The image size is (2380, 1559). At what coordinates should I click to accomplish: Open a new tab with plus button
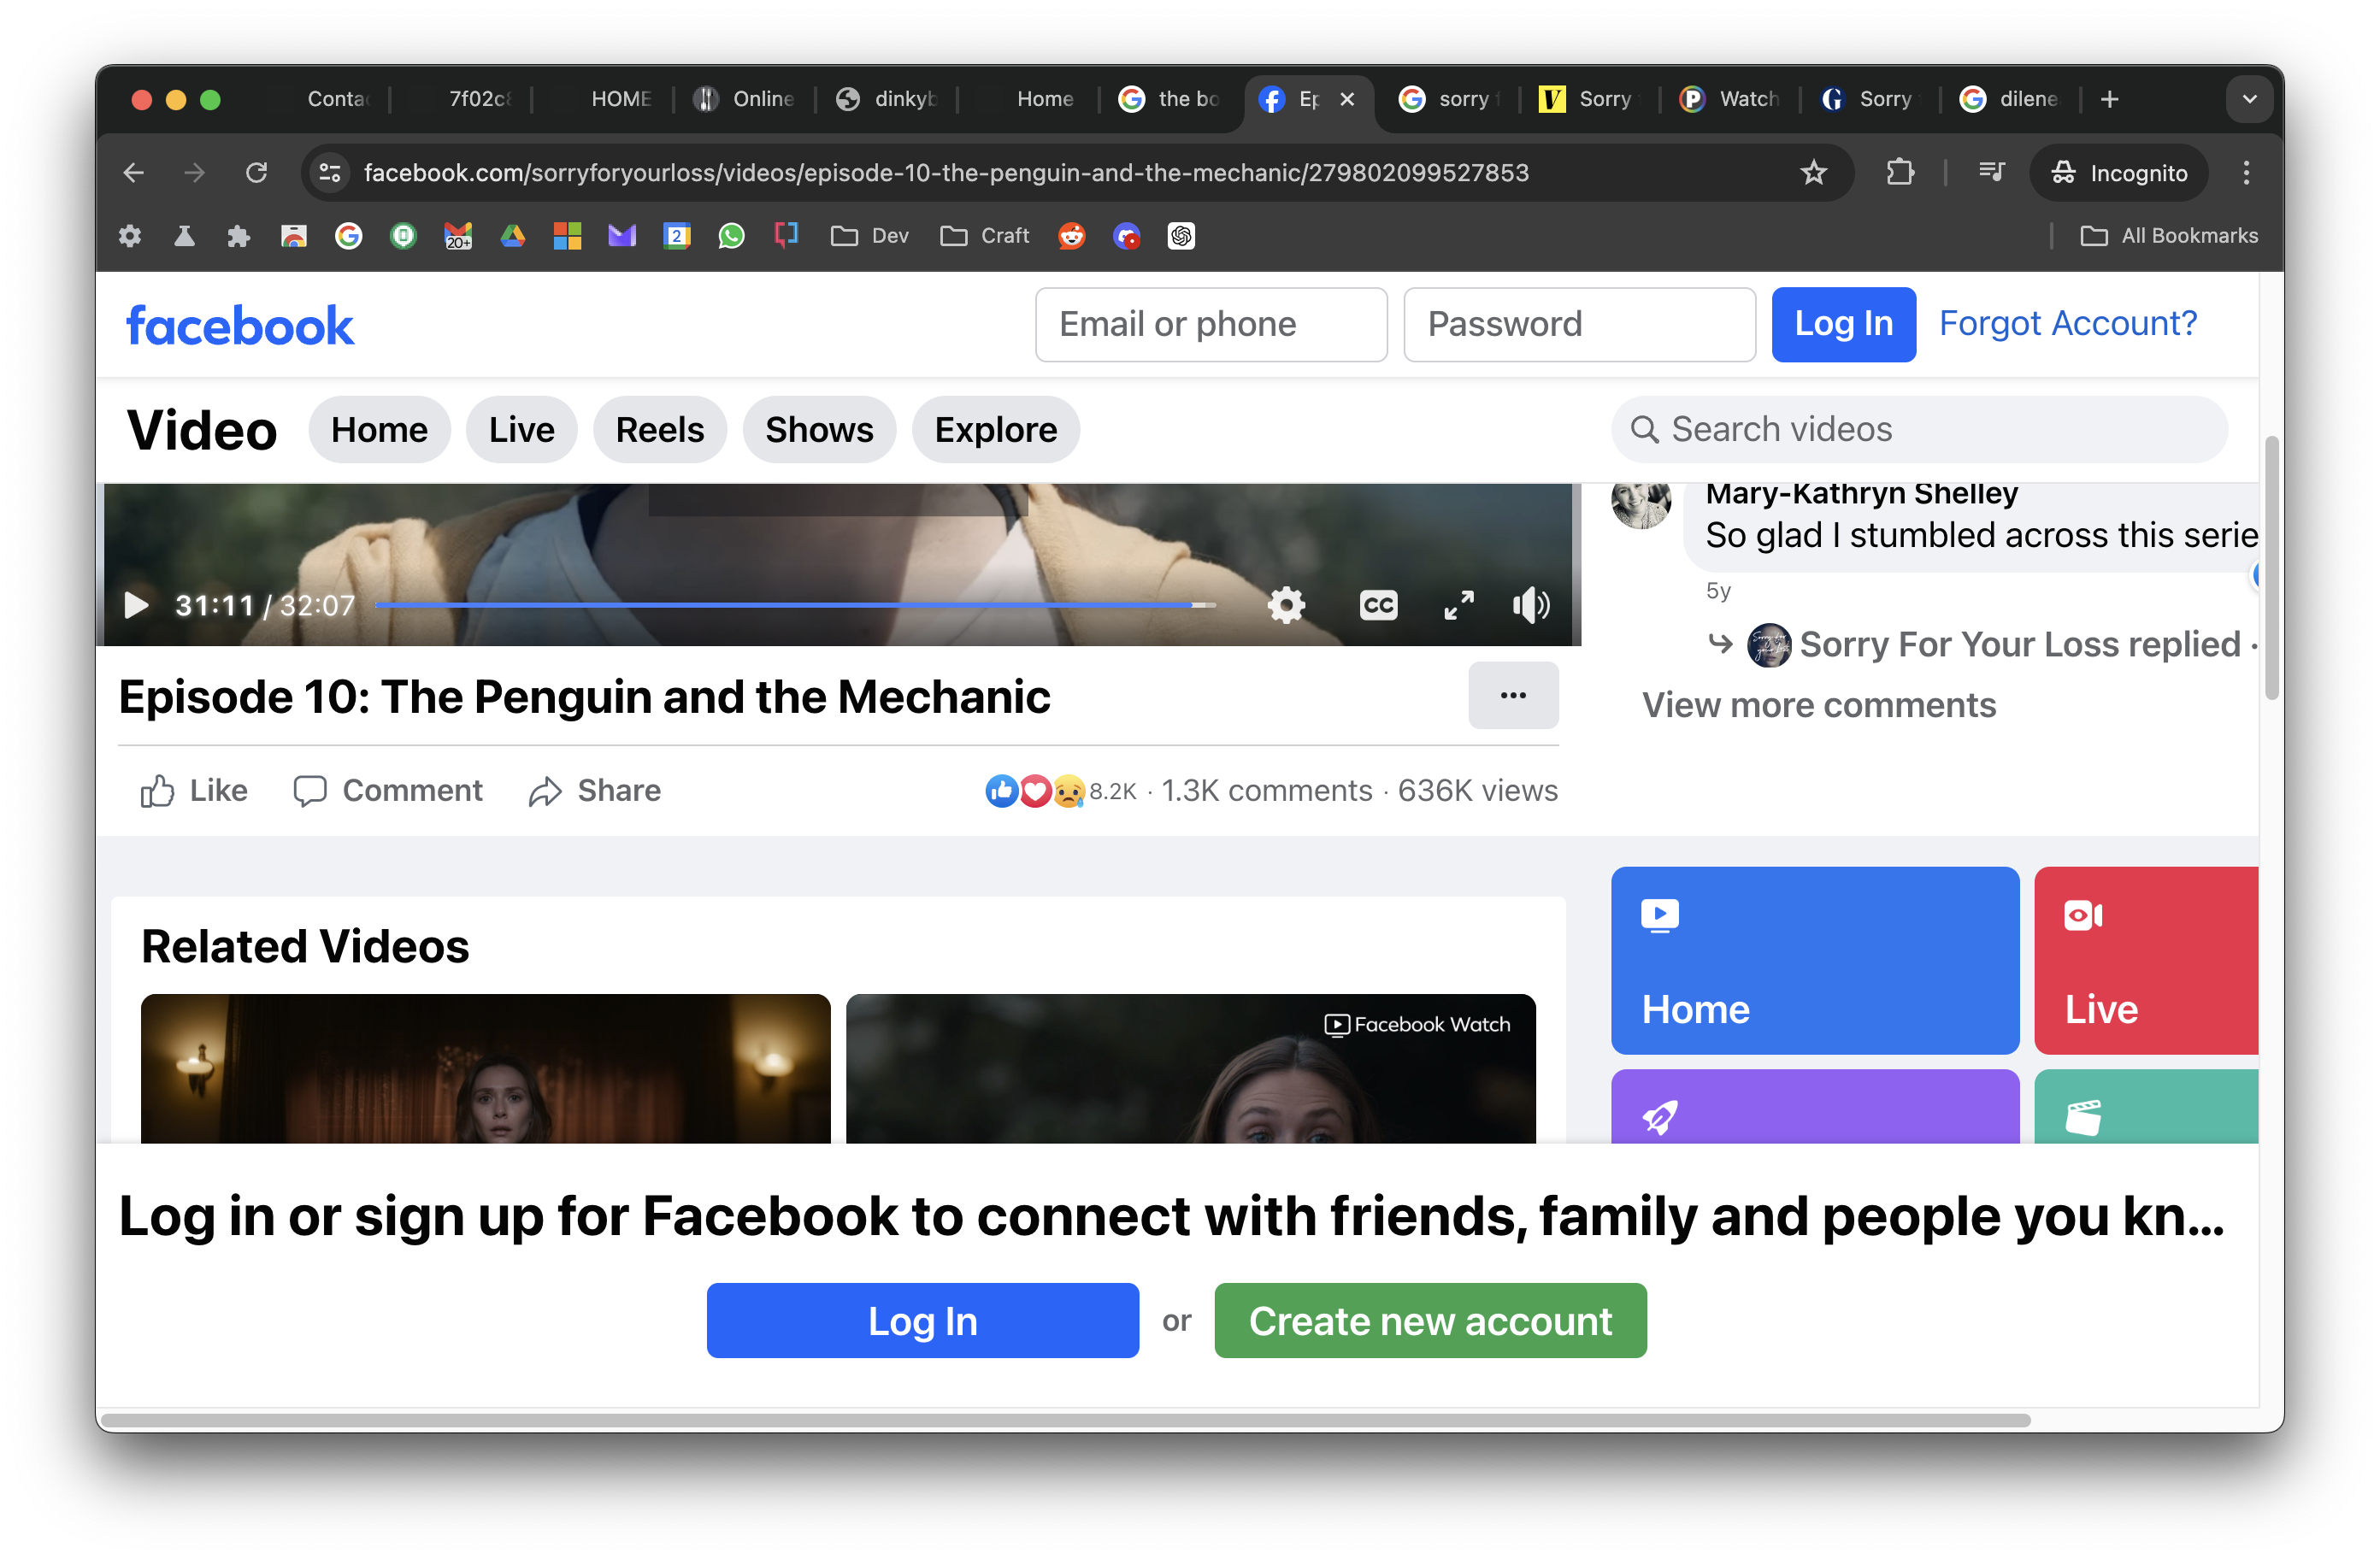pos(2109,99)
